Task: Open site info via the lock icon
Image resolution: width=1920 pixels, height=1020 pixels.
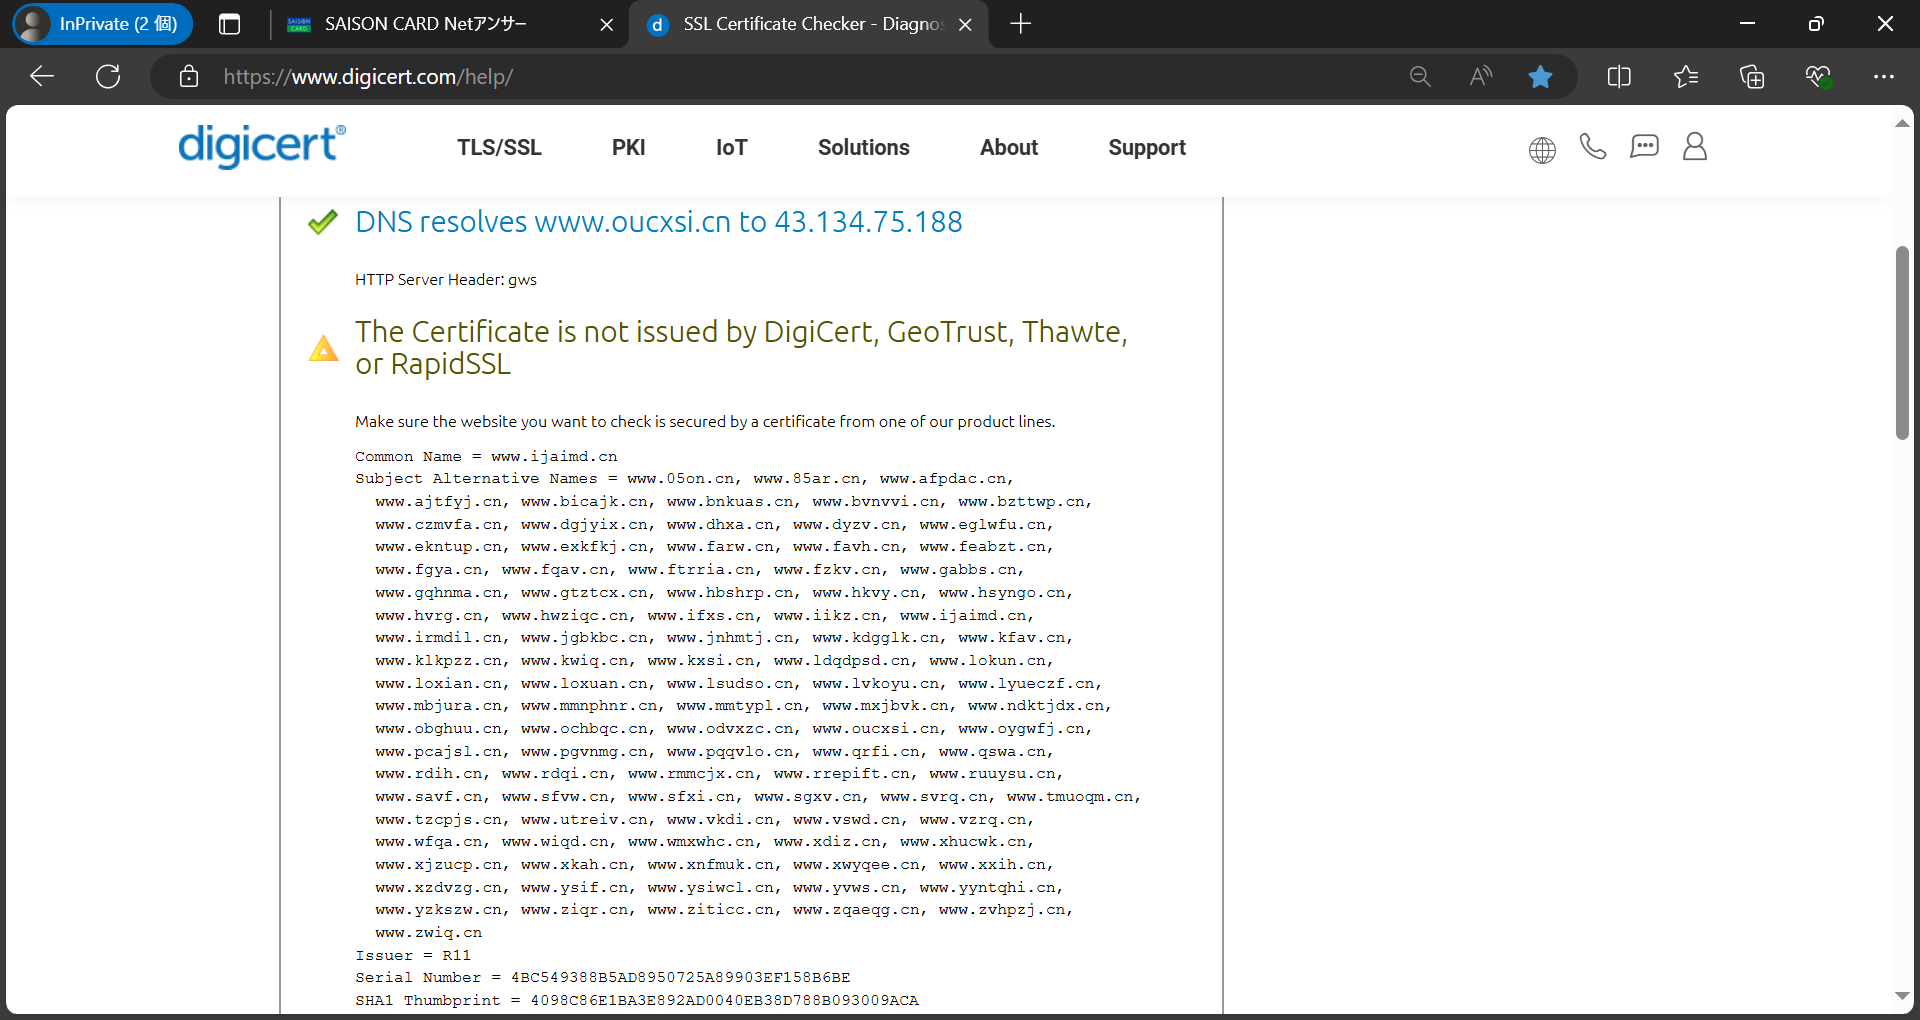Action: tap(189, 77)
